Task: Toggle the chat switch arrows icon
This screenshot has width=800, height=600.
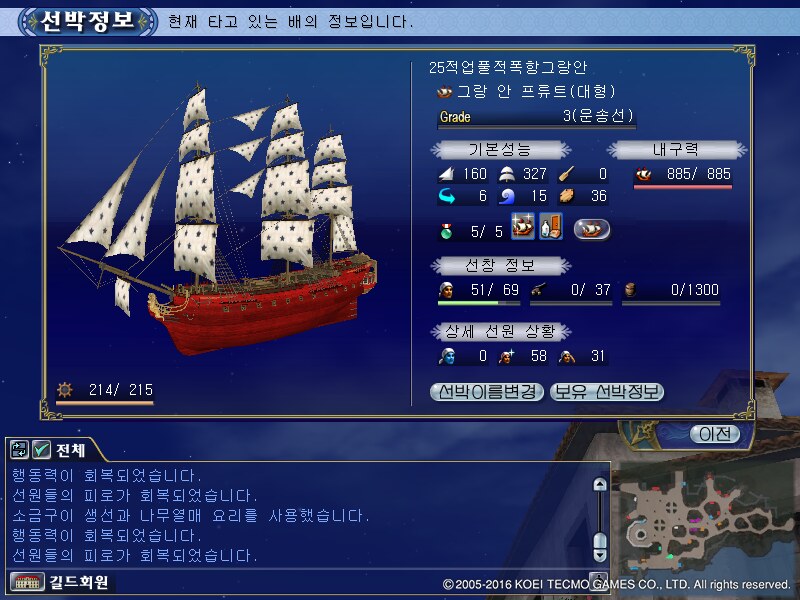Action: click(19, 449)
